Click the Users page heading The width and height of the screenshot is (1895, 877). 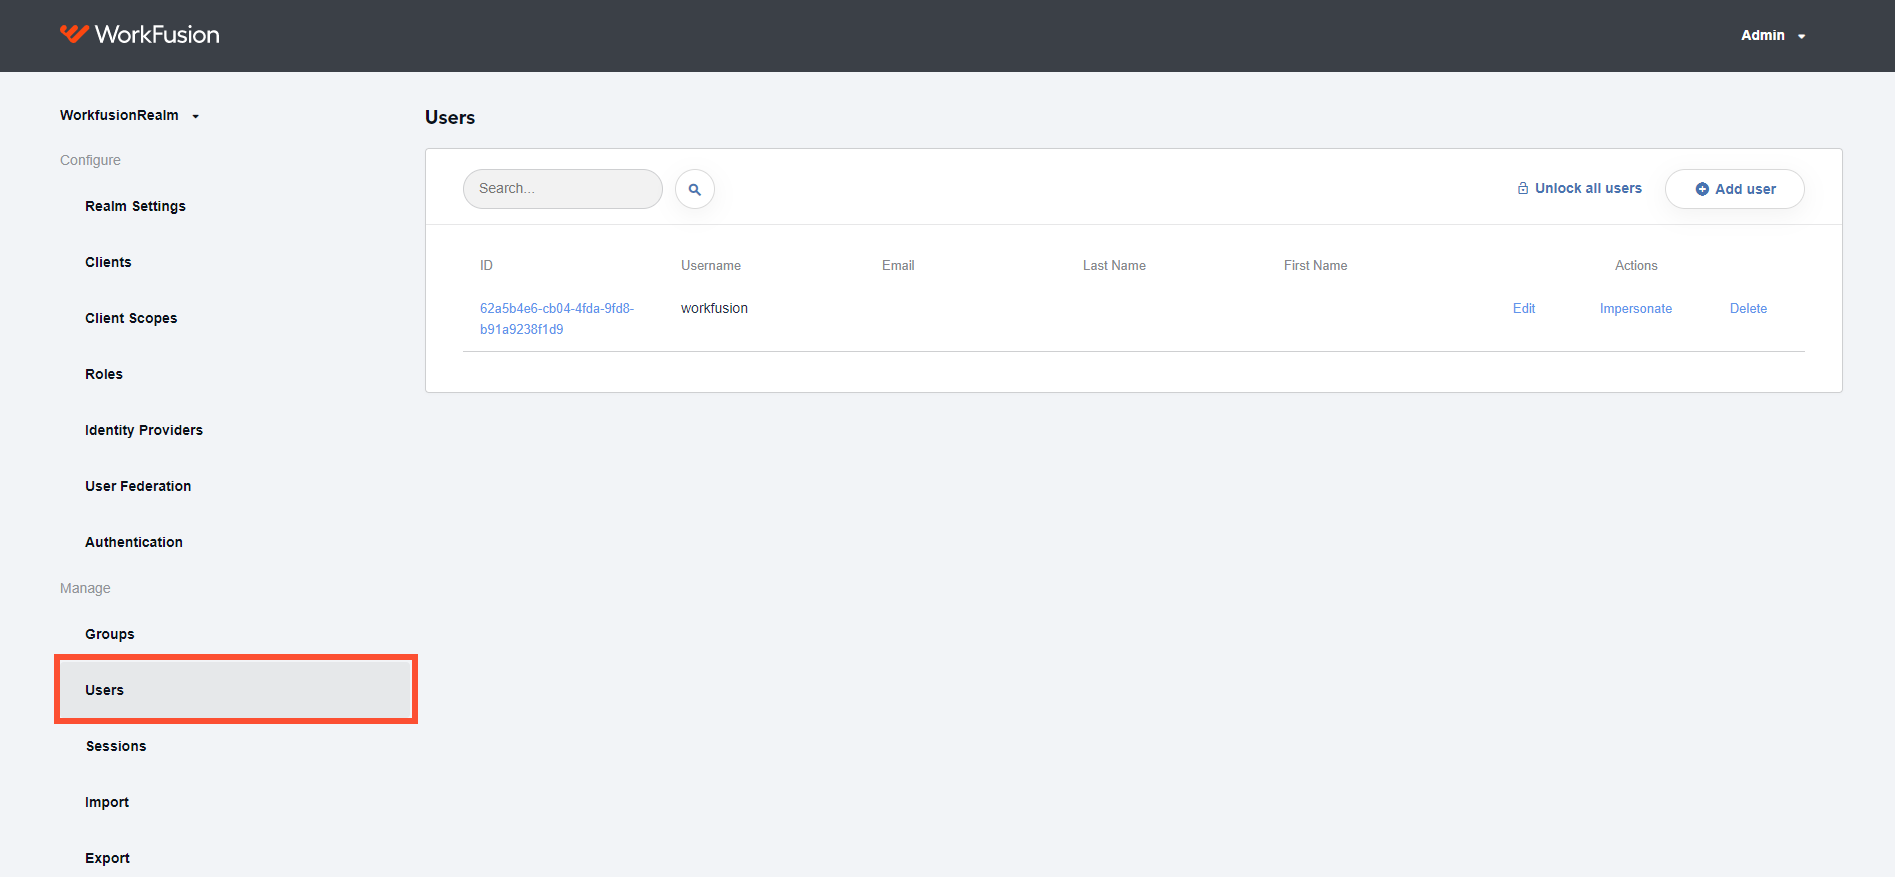tap(450, 117)
